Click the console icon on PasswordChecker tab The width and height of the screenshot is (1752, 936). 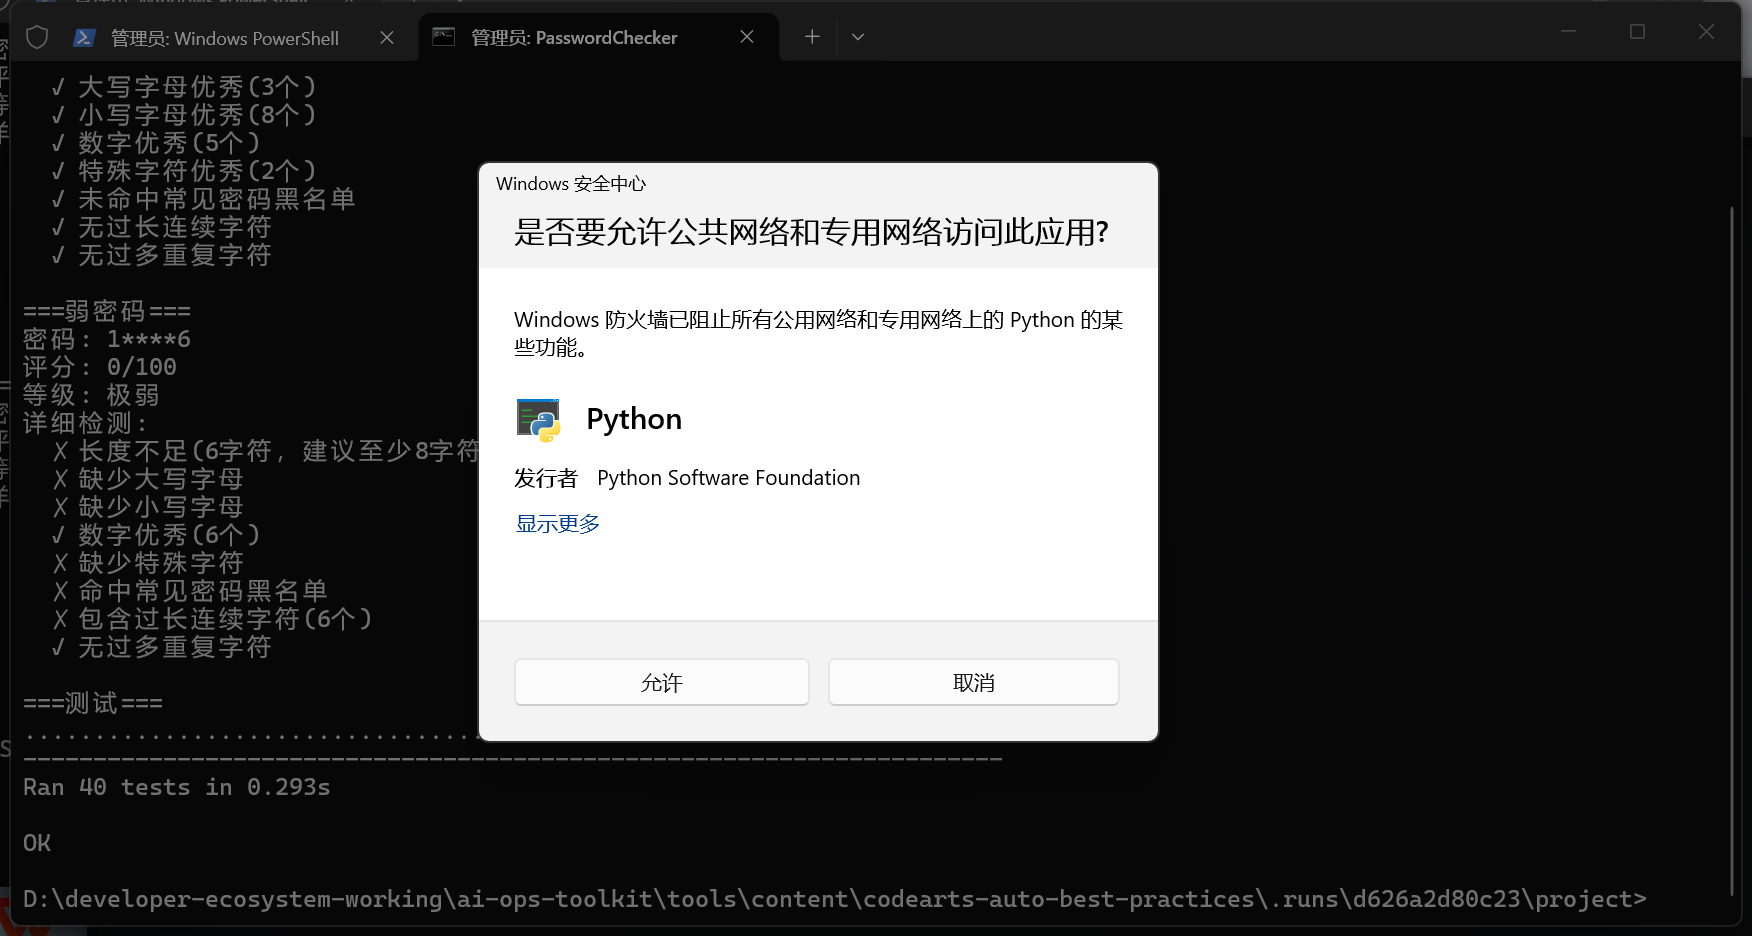coord(443,37)
